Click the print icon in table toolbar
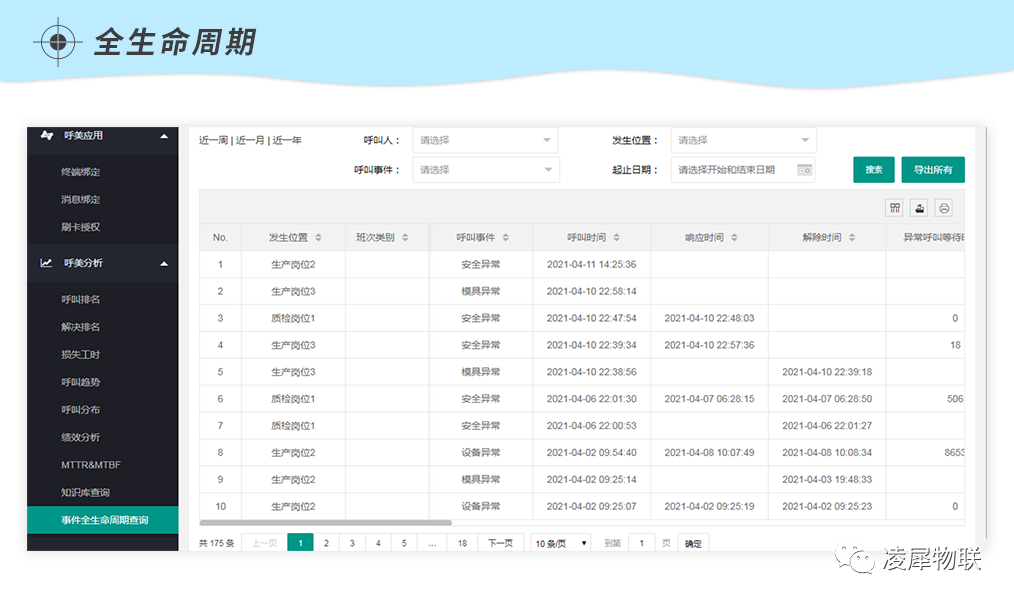1014x603 pixels. pyautogui.click(x=943, y=208)
